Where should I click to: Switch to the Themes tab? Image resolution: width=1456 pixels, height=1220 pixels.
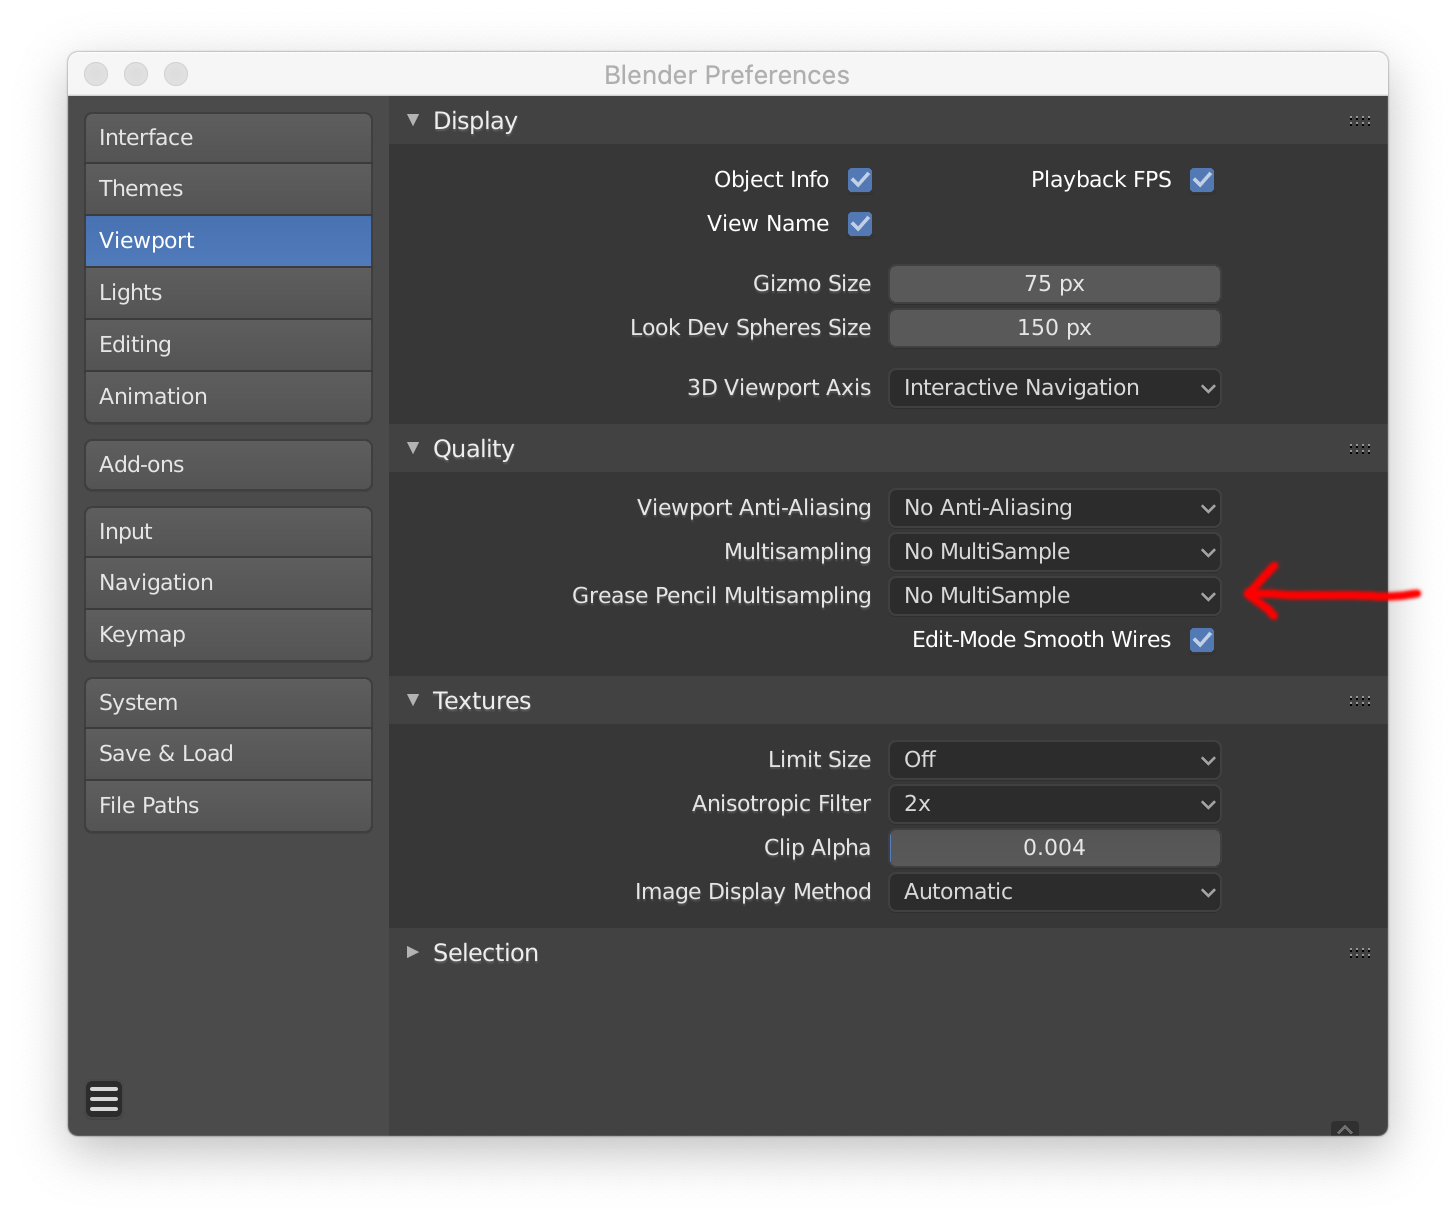[x=229, y=189]
